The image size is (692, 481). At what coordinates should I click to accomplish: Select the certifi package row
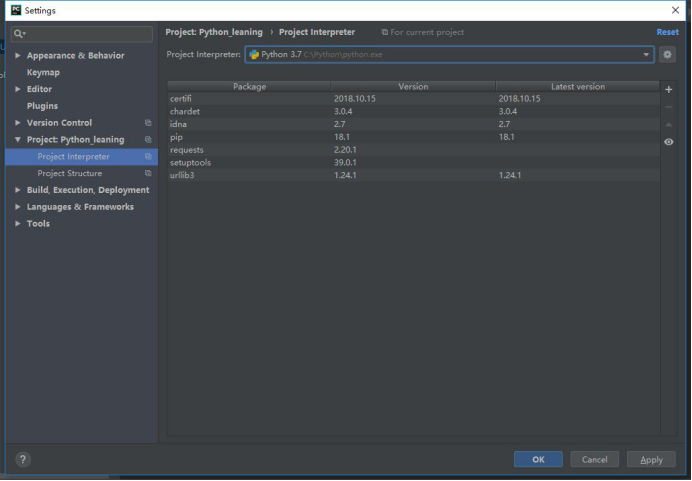point(414,99)
